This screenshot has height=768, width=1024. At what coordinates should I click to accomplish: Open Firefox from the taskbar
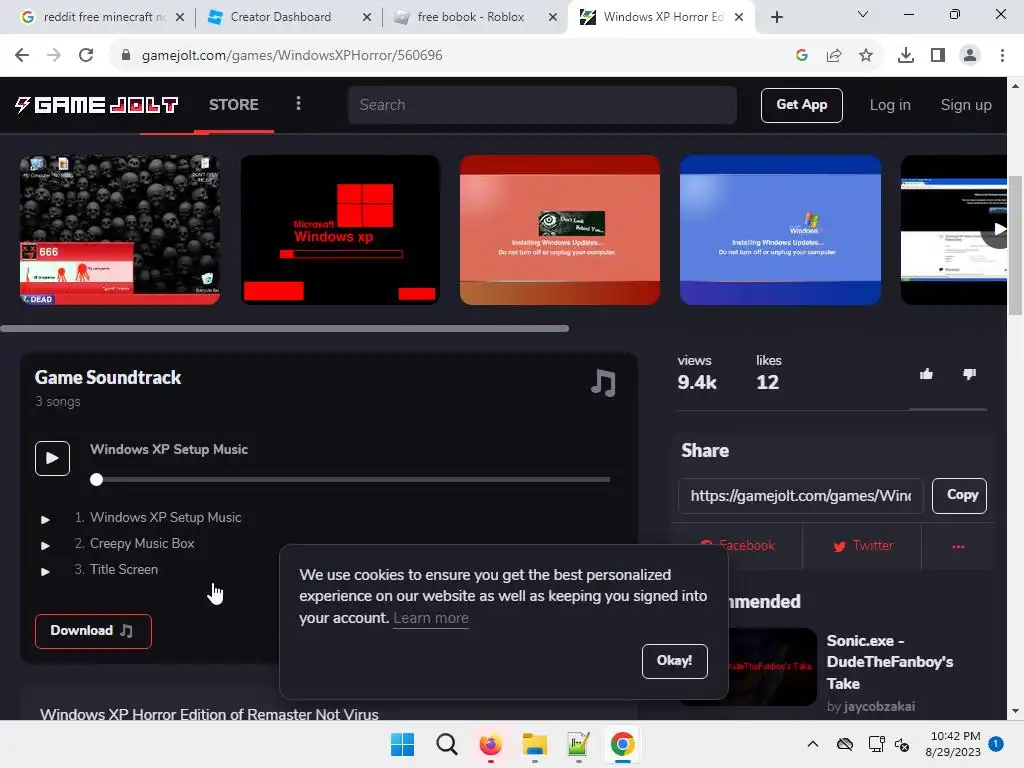(x=490, y=744)
